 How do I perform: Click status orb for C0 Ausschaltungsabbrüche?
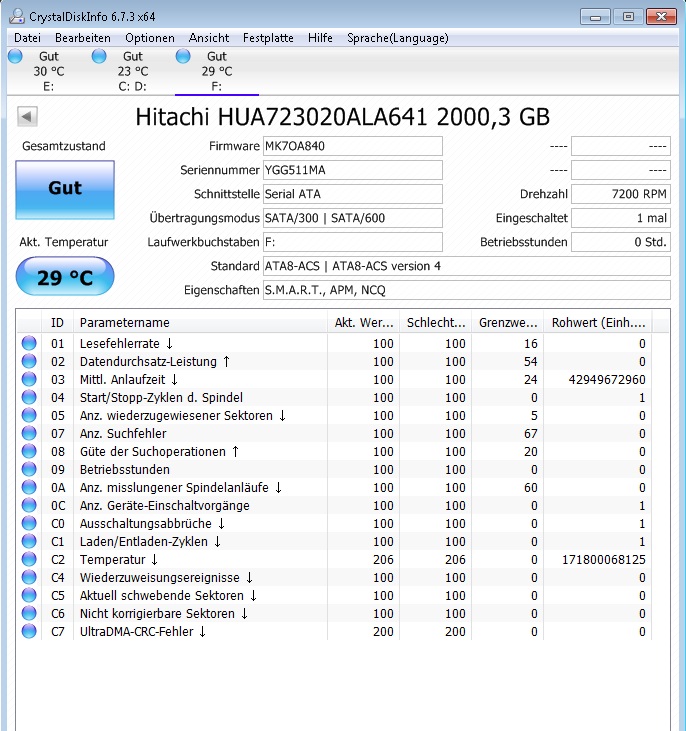[x=29, y=523]
